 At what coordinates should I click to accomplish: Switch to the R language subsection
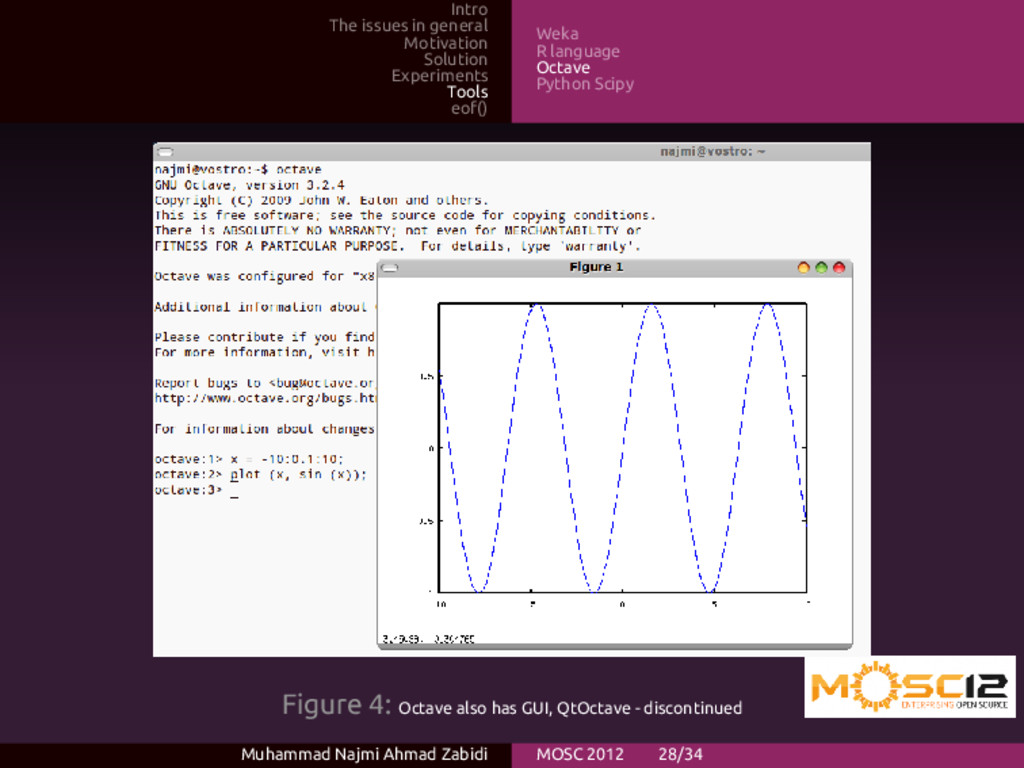pos(578,51)
